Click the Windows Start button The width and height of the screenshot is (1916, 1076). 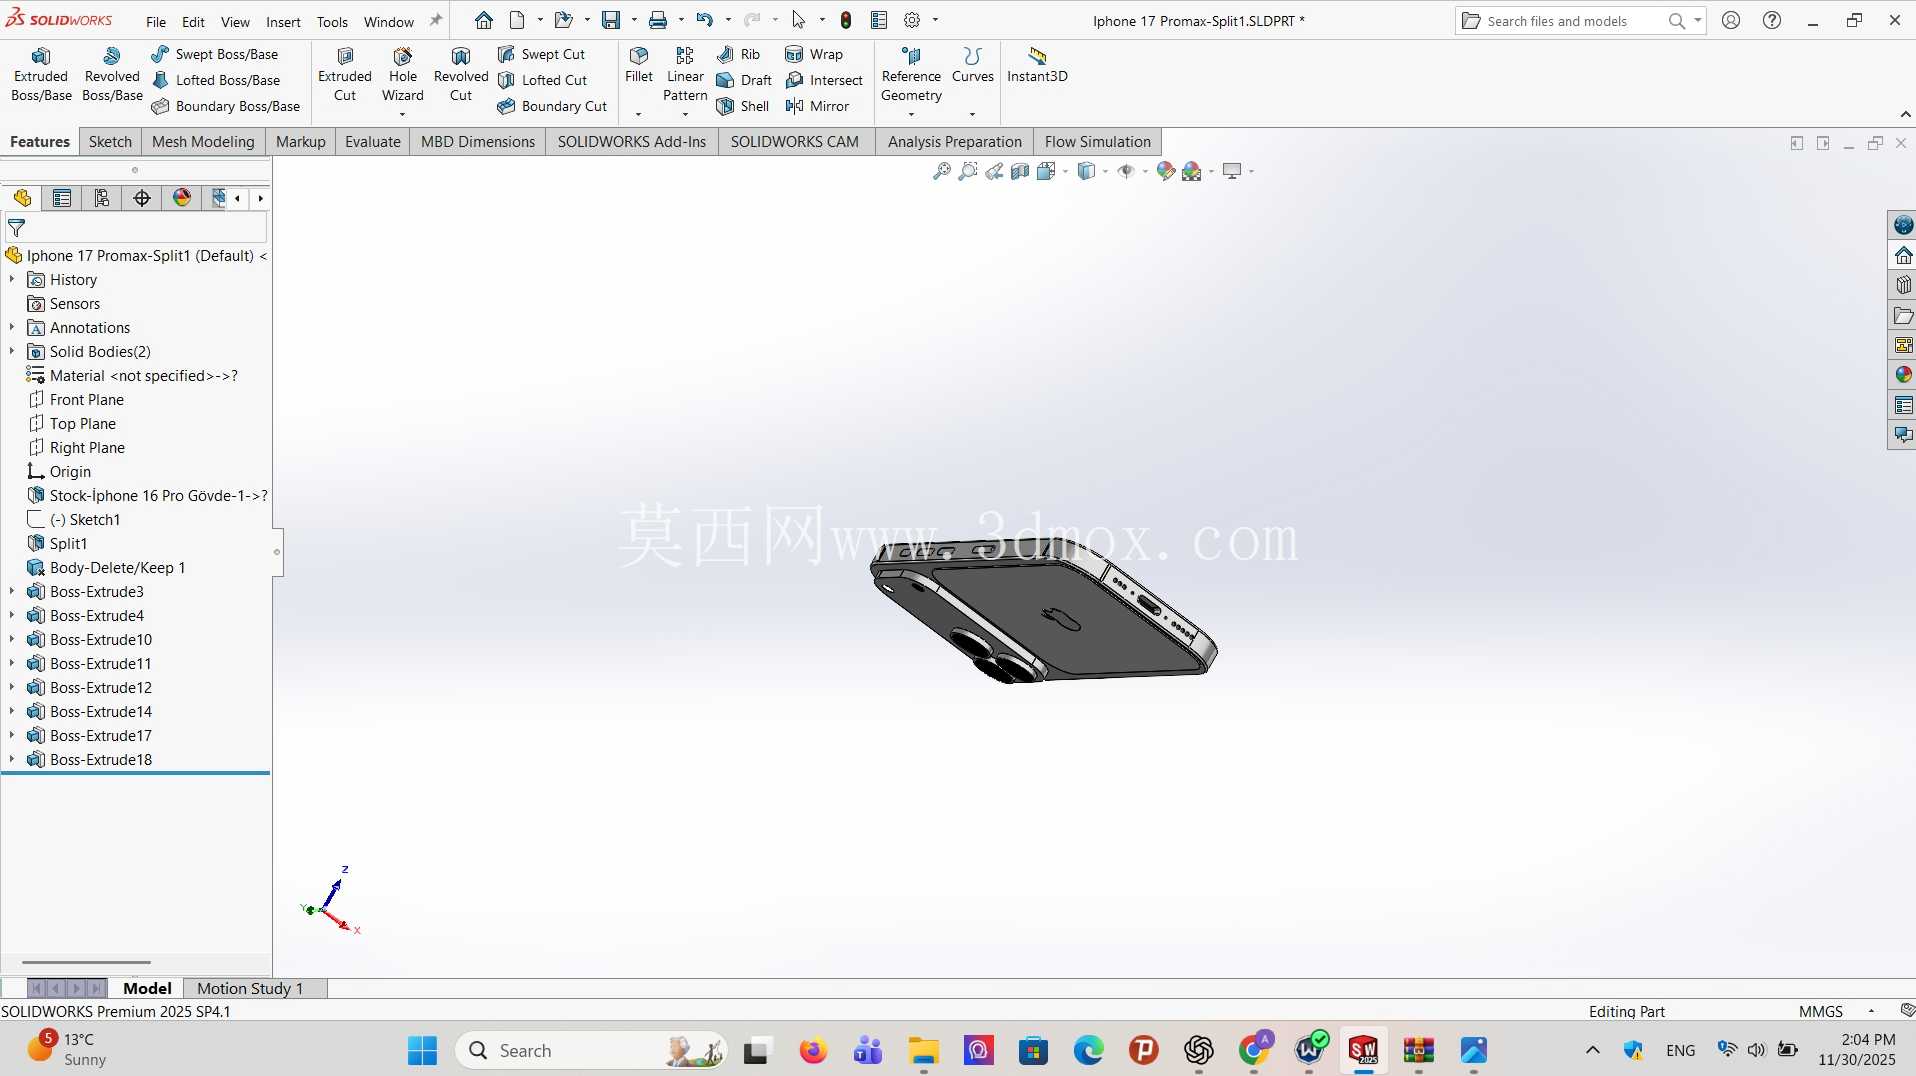[422, 1051]
